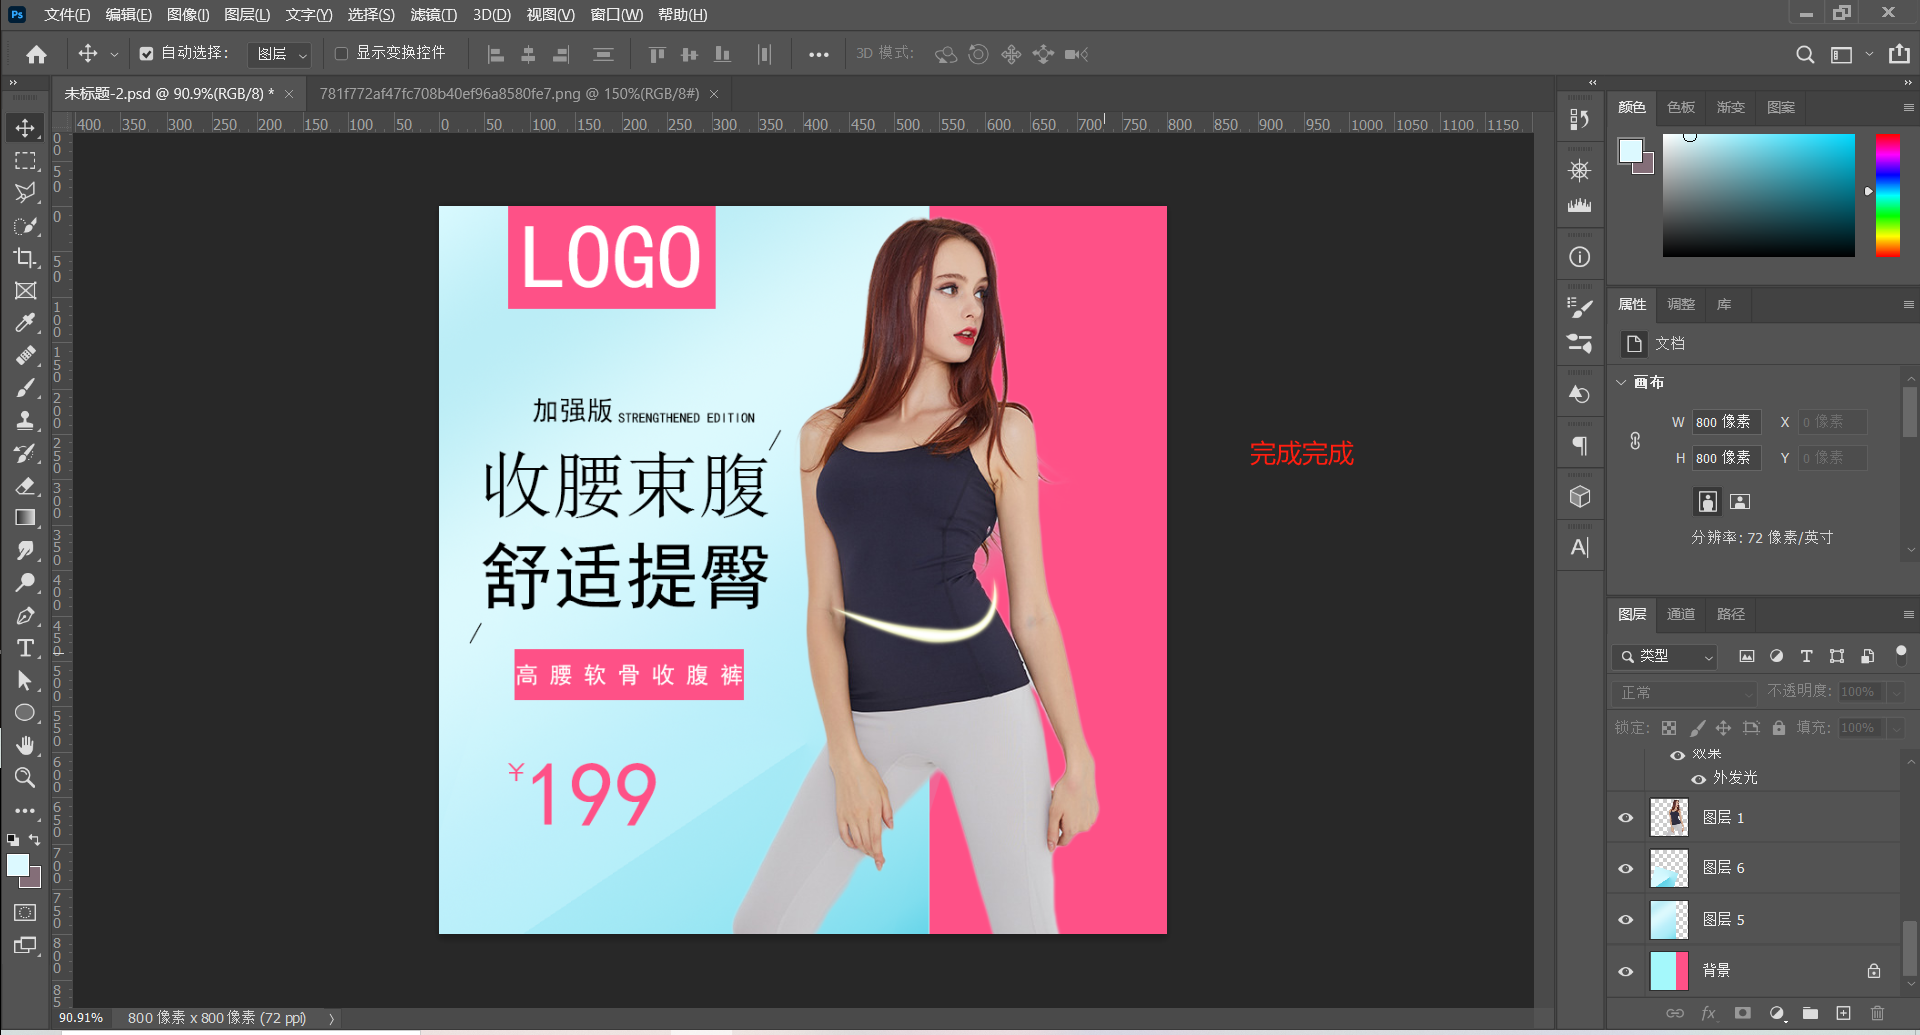Switch to the 调整 tab
The height and width of the screenshot is (1035, 1920).
[x=1680, y=304]
